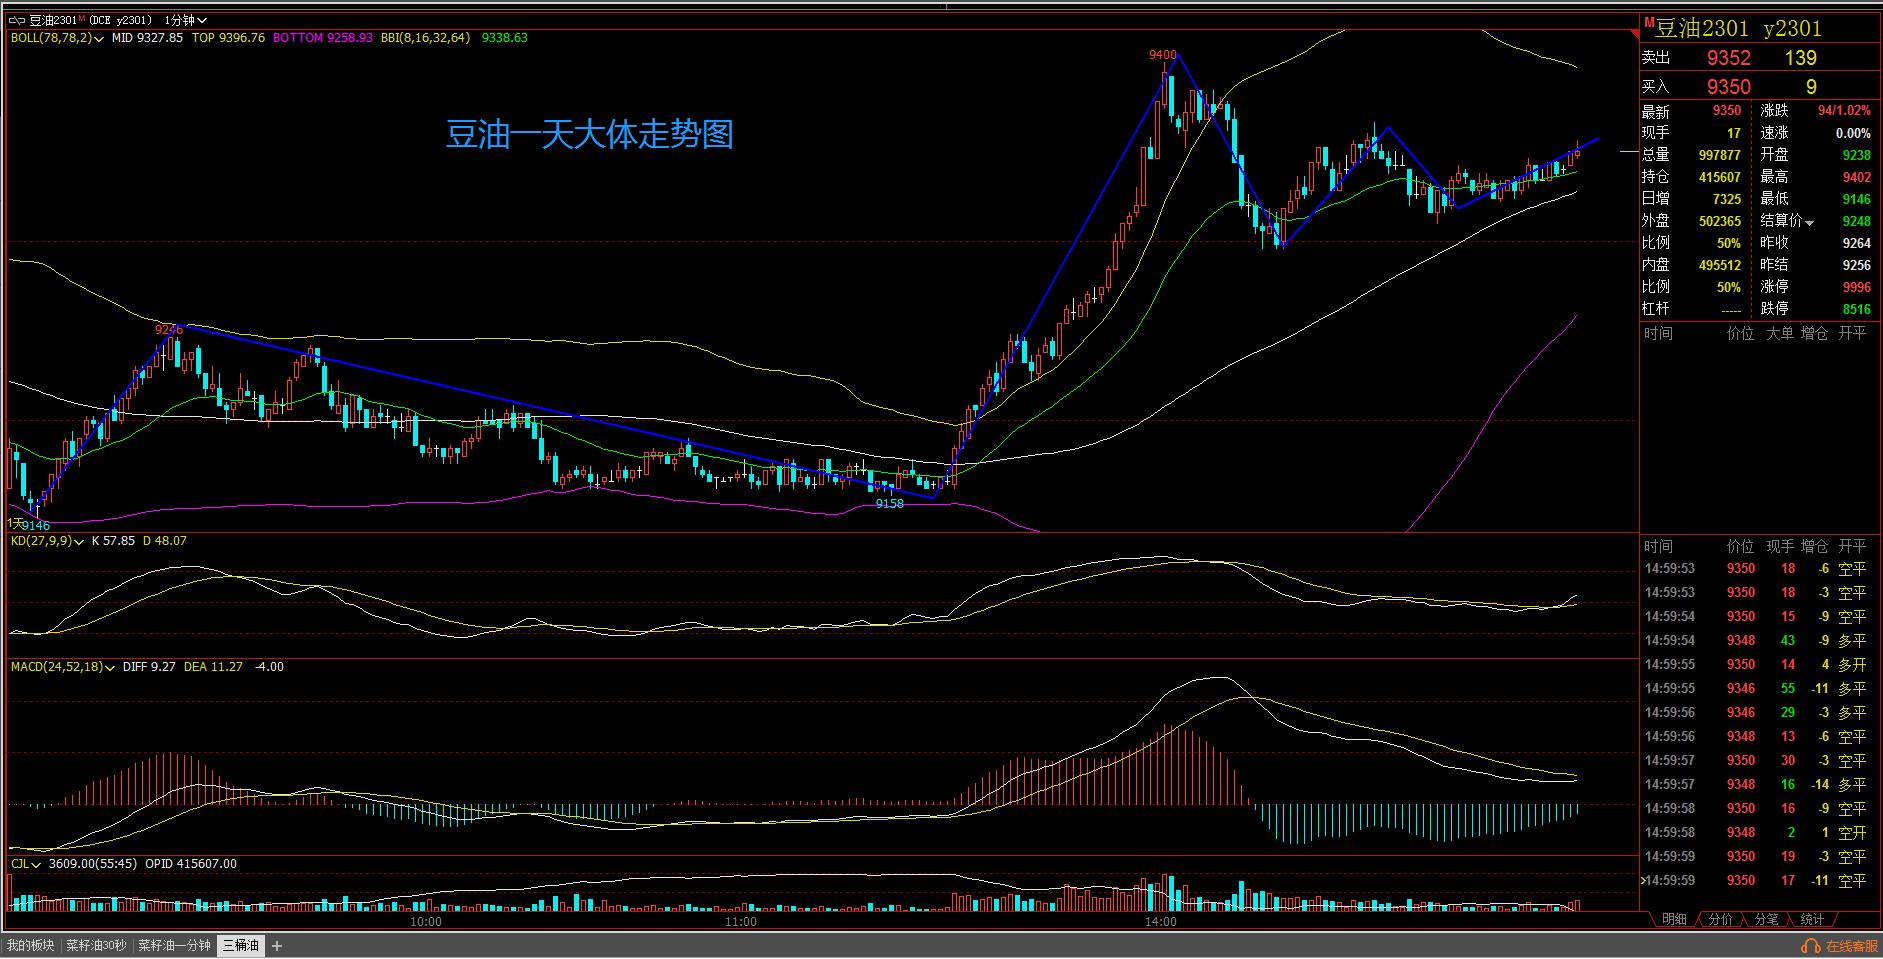Click the headset online support icon

point(1810,946)
